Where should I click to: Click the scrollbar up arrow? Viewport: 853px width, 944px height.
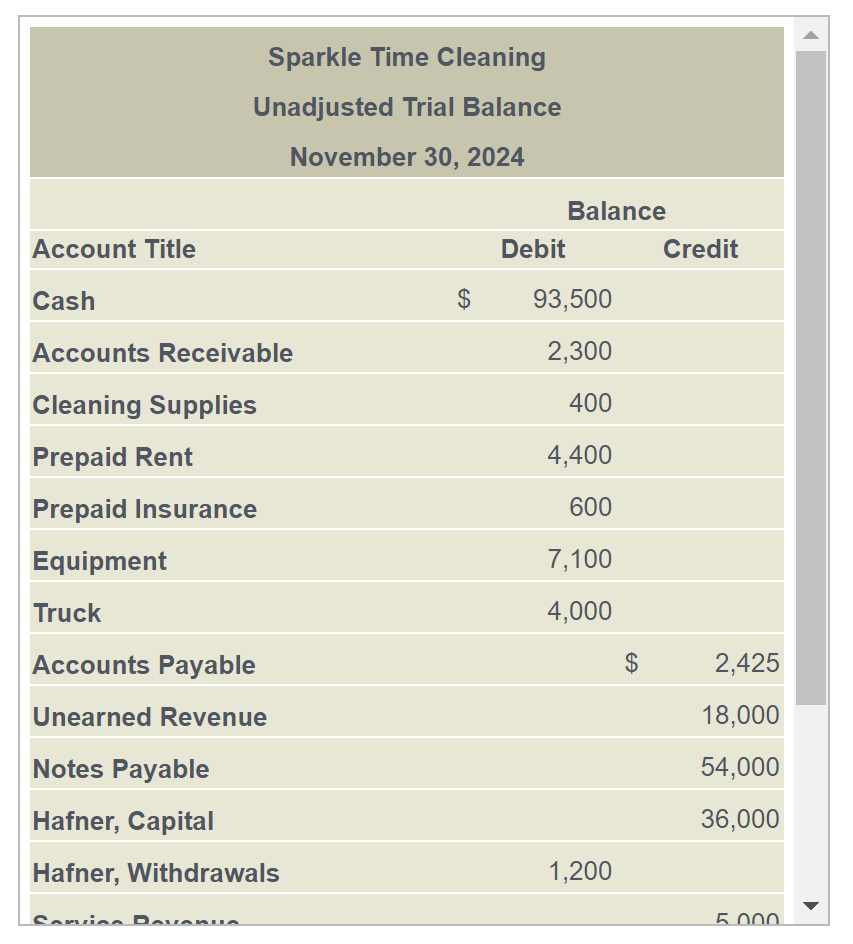[x=808, y=34]
